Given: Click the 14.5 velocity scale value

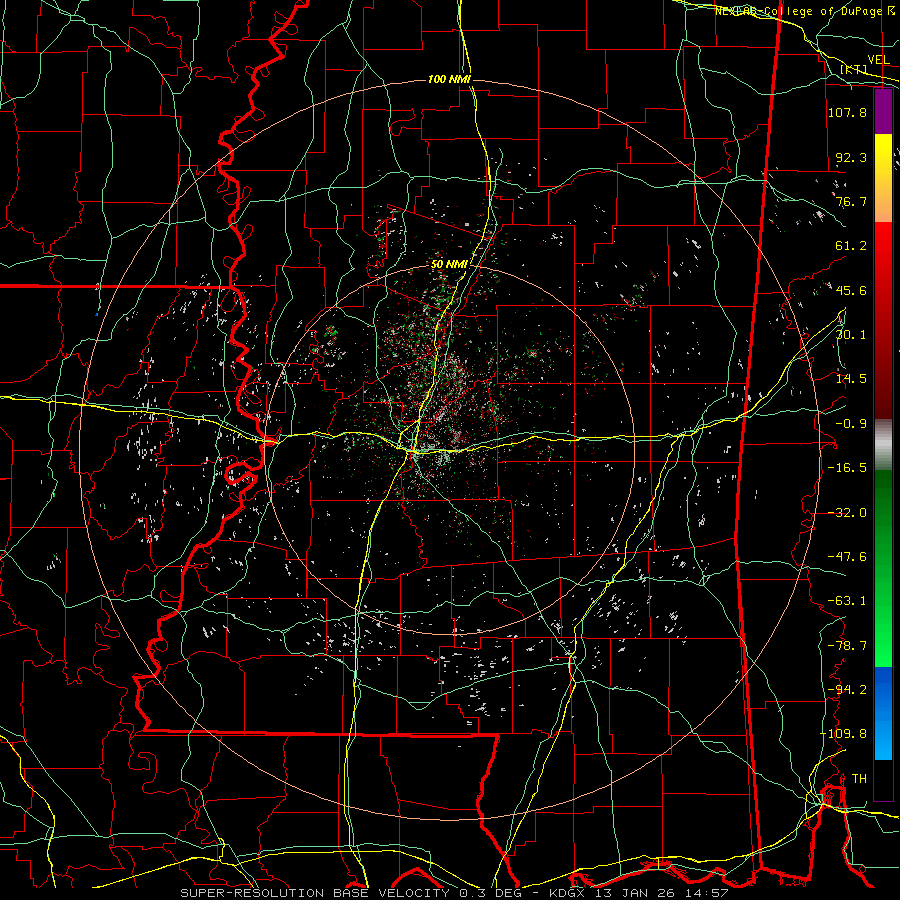Looking at the screenshot, I should coord(851,379).
